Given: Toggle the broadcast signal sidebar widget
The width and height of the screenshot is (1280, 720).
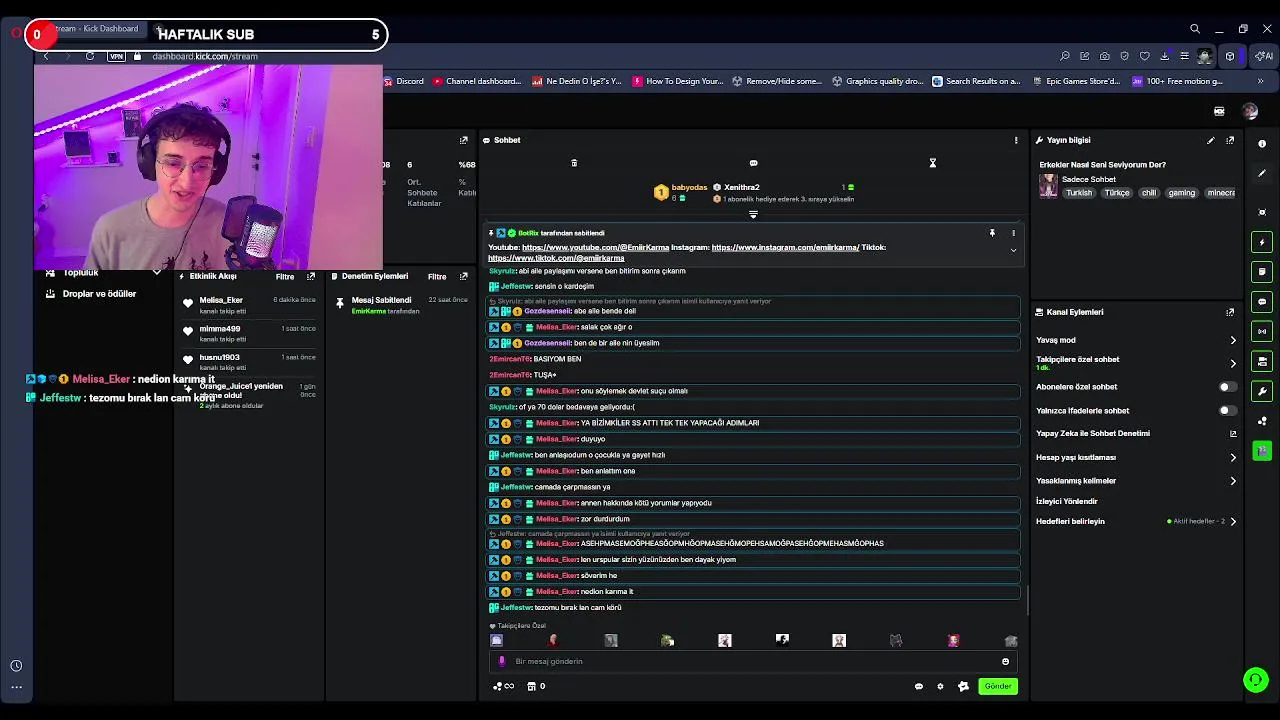Looking at the screenshot, I should coord(1262,331).
